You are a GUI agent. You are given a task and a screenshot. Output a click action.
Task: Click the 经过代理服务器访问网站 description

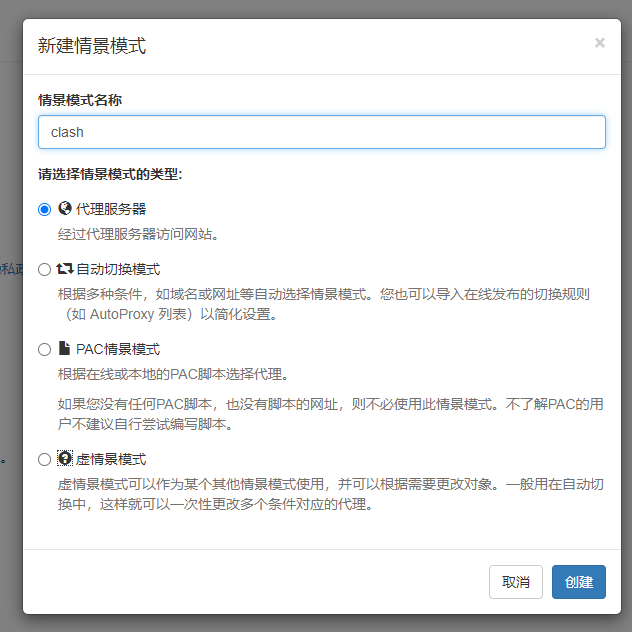138,235
